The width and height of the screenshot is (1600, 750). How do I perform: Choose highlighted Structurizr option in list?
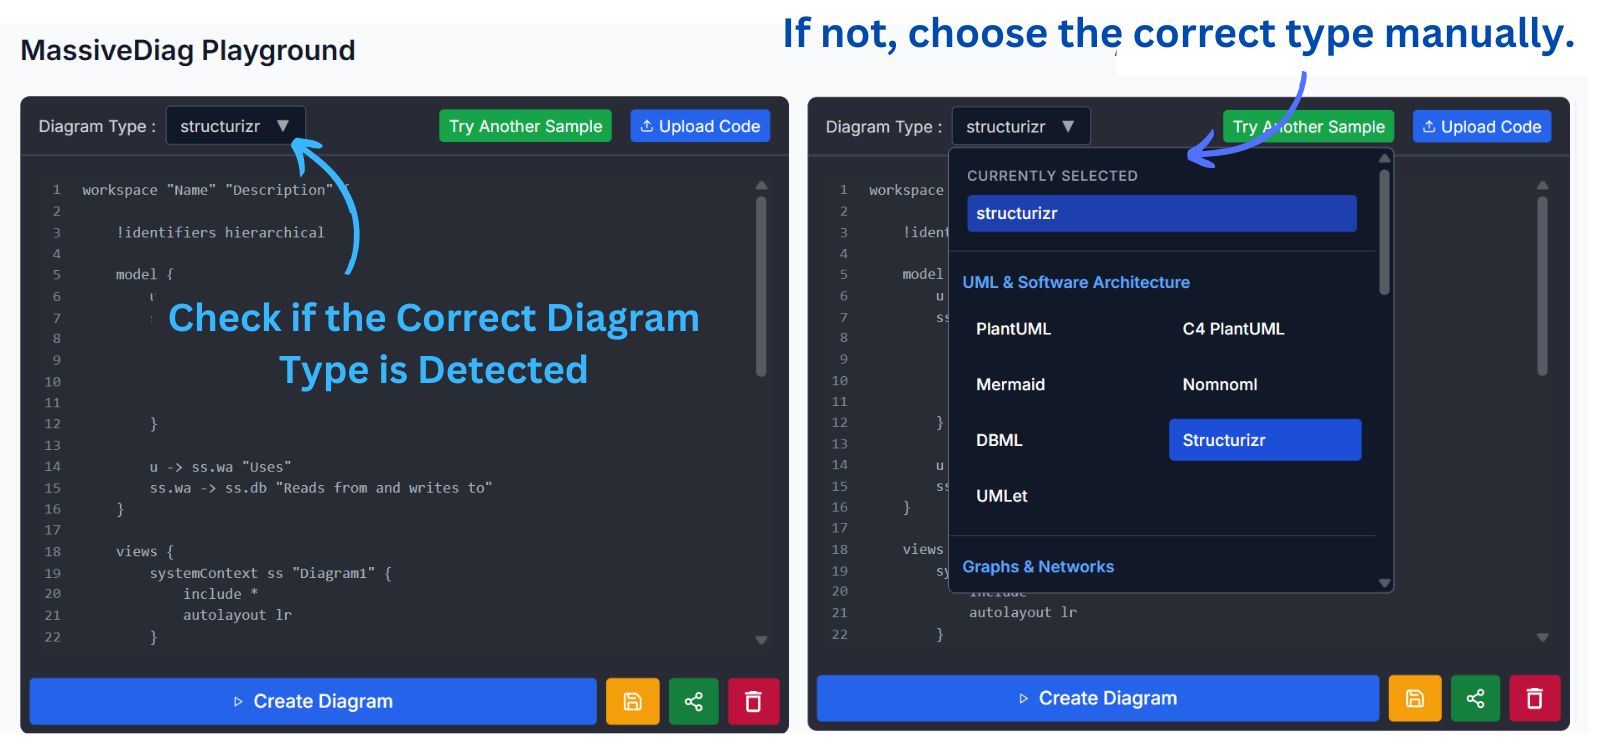click(x=1265, y=440)
